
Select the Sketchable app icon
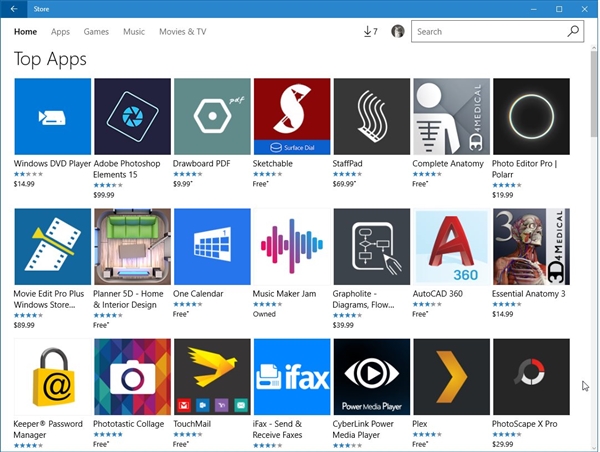coord(292,116)
